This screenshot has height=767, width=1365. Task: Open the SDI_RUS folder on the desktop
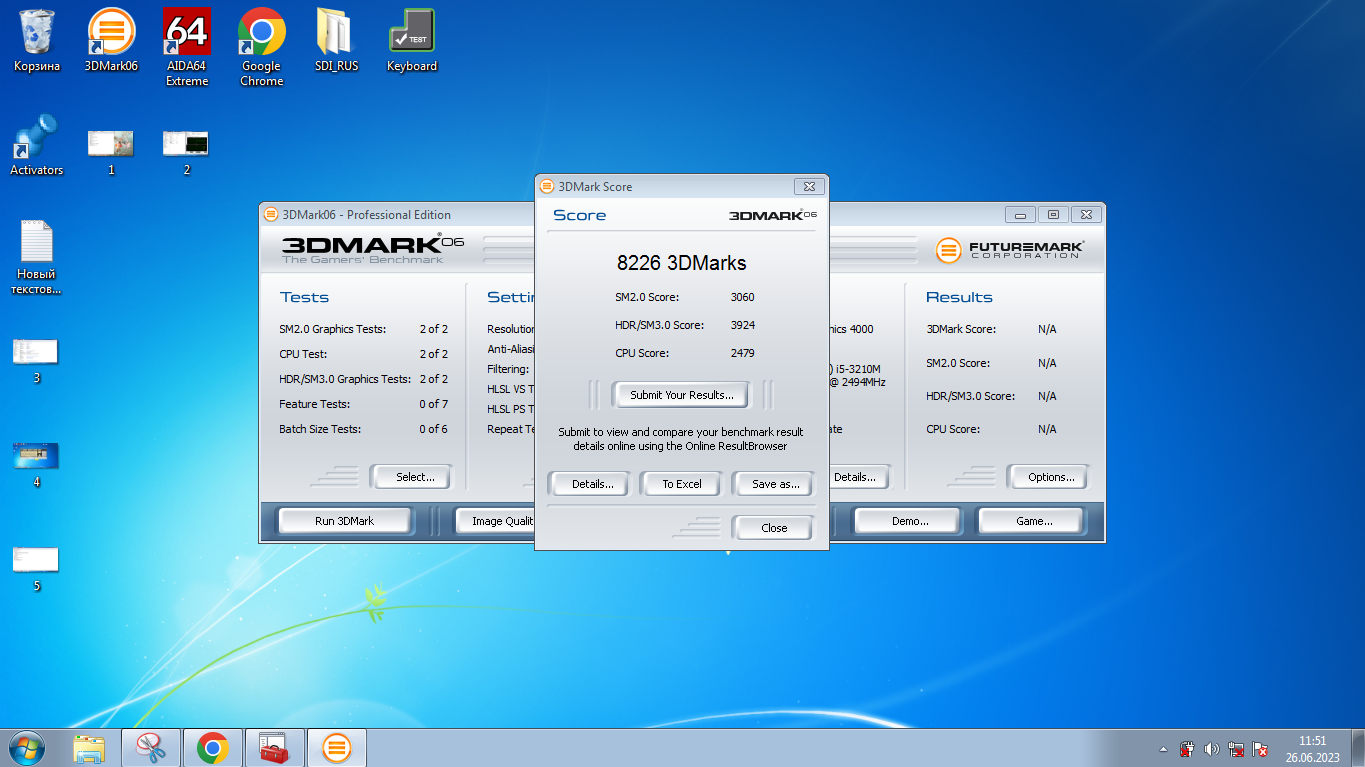336,41
